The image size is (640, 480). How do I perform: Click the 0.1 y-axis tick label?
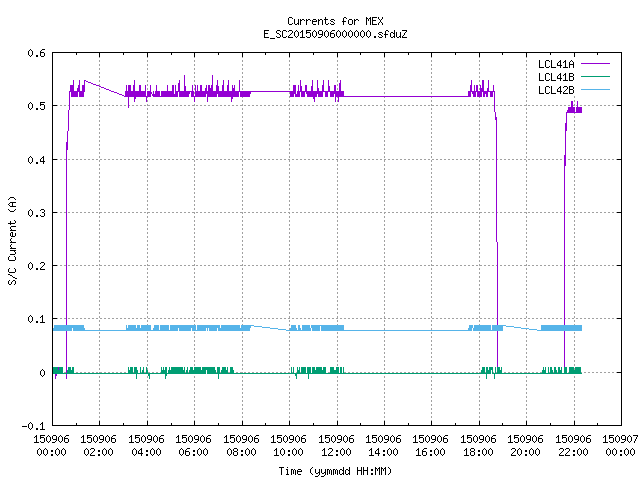coord(36,319)
